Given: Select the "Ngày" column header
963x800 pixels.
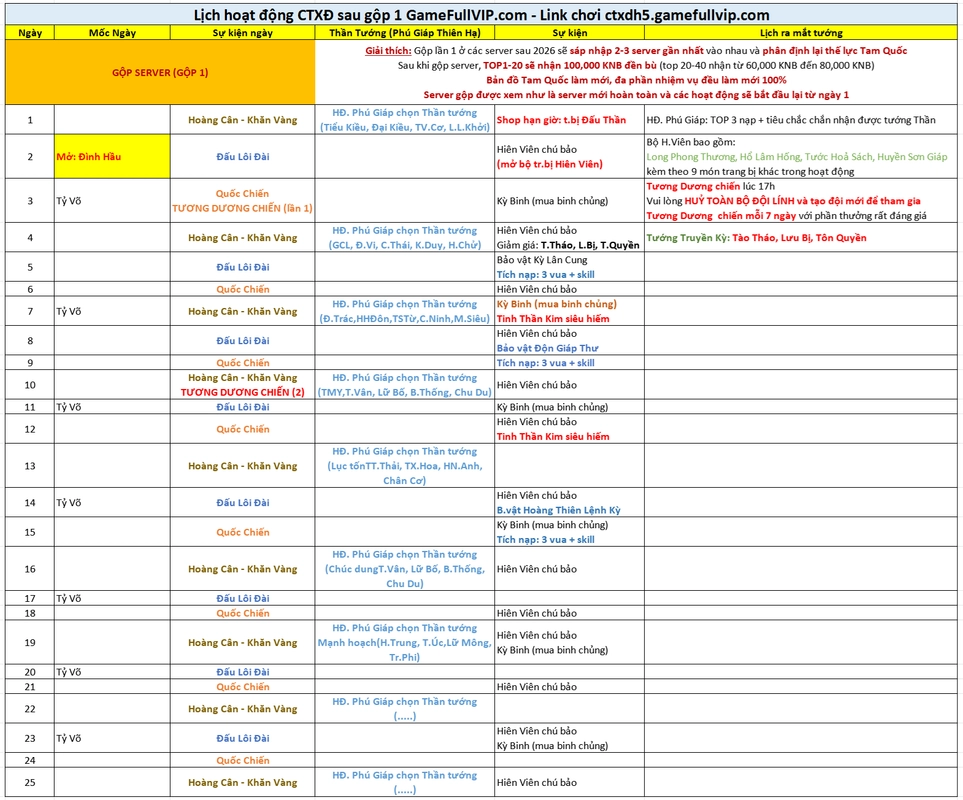Looking at the screenshot, I should 29,33.
